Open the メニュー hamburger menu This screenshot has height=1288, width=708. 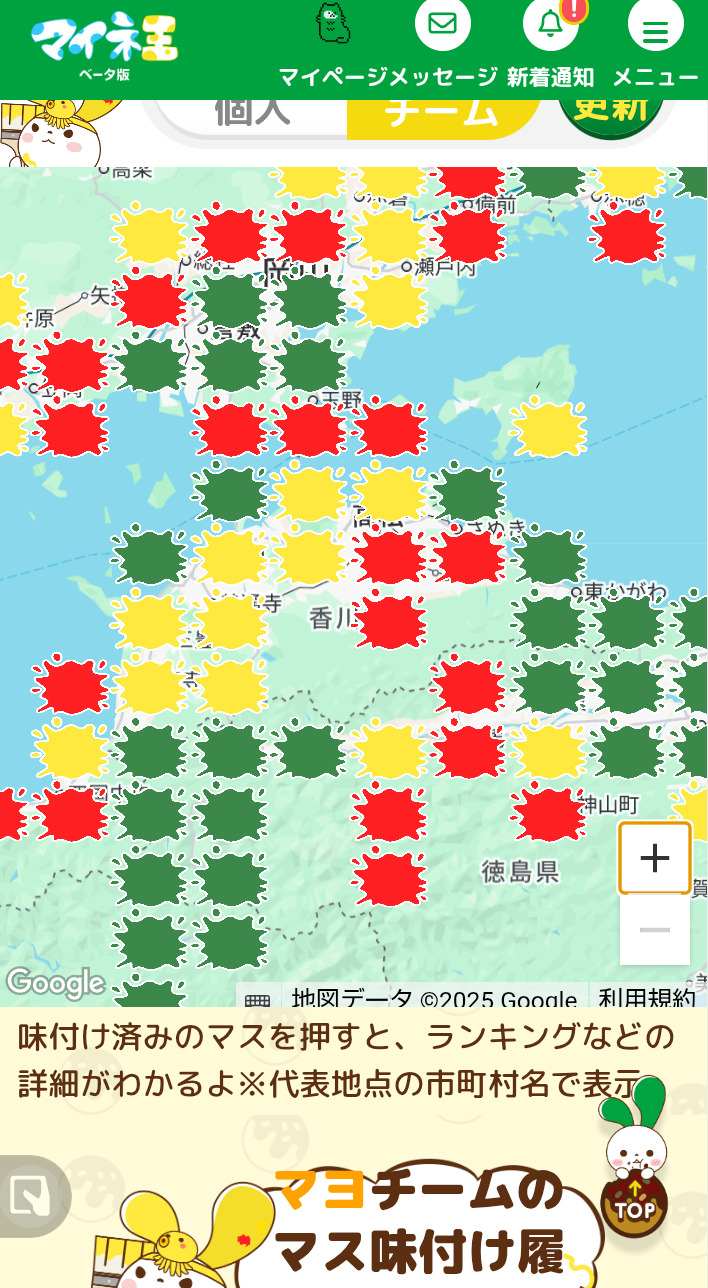[655, 25]
